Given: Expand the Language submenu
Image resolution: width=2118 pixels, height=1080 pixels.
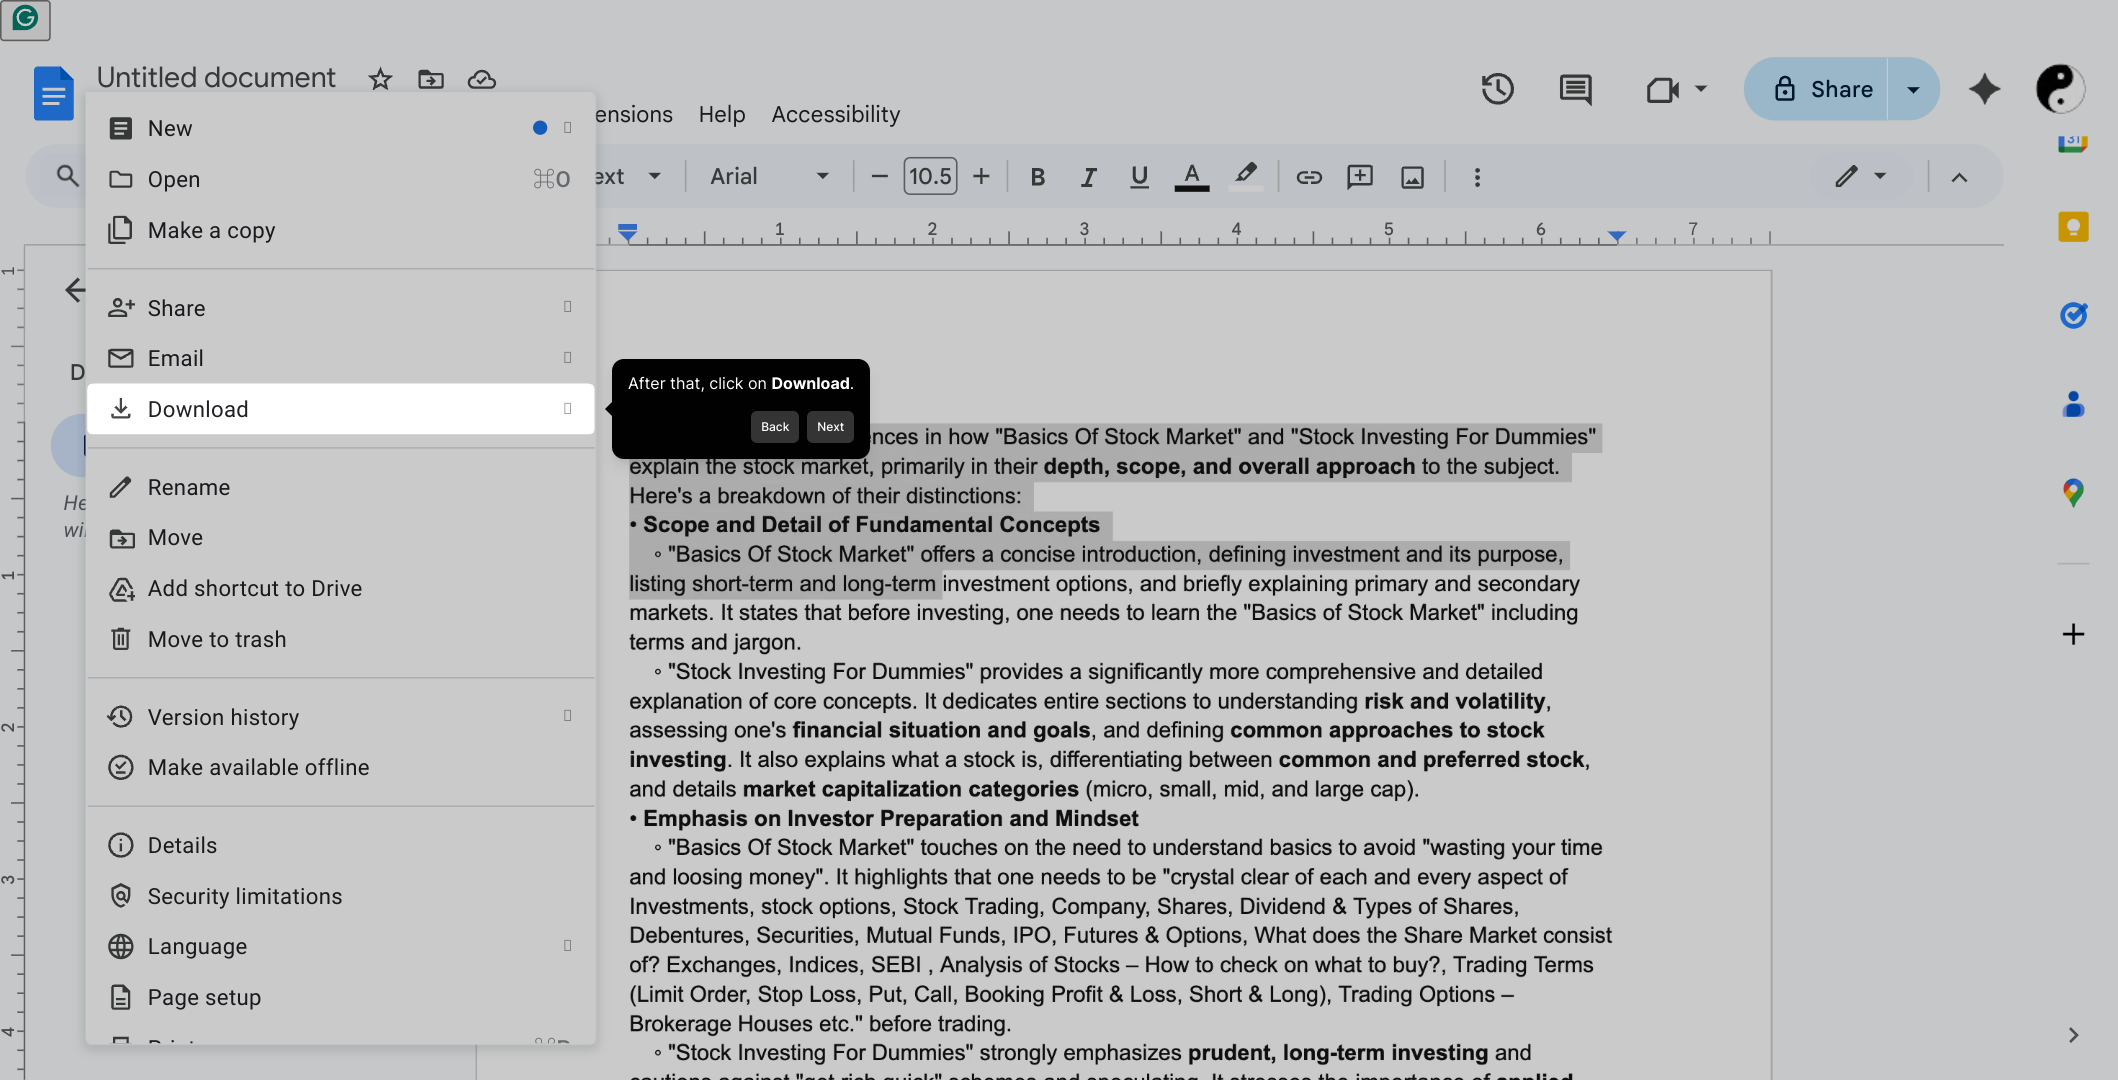Looking at the screenshot, I should tap(340, 946).
